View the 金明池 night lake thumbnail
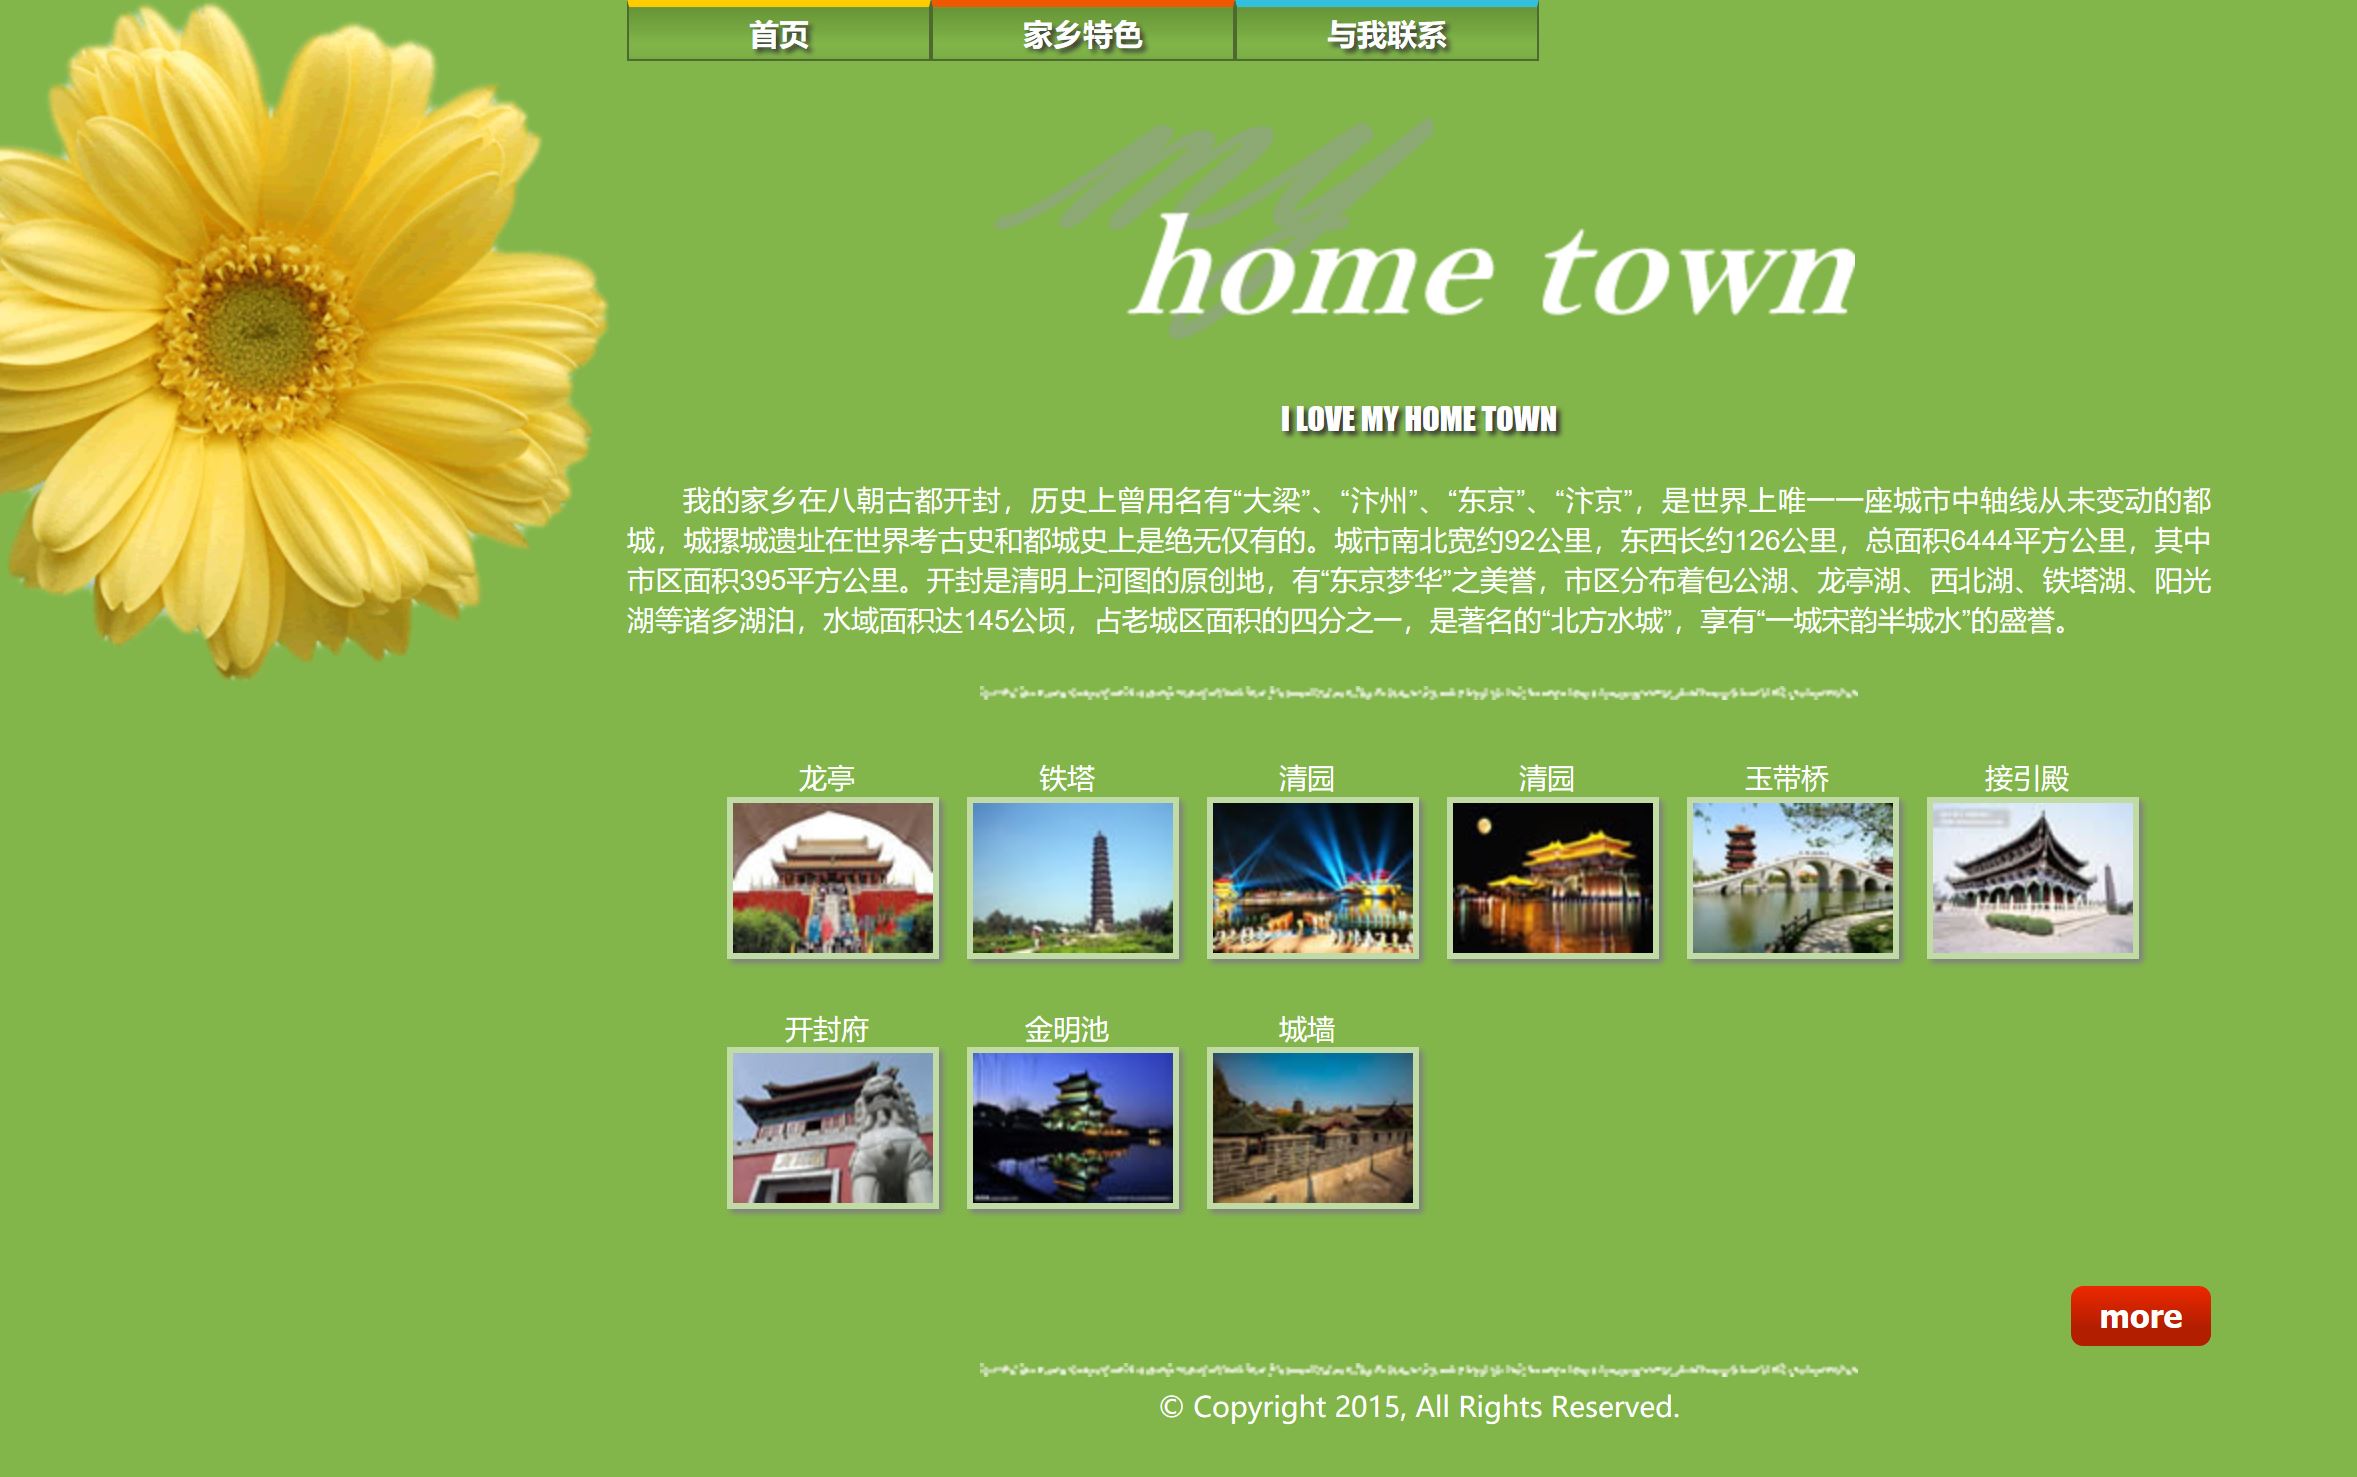 (x=1072, y=1128)
